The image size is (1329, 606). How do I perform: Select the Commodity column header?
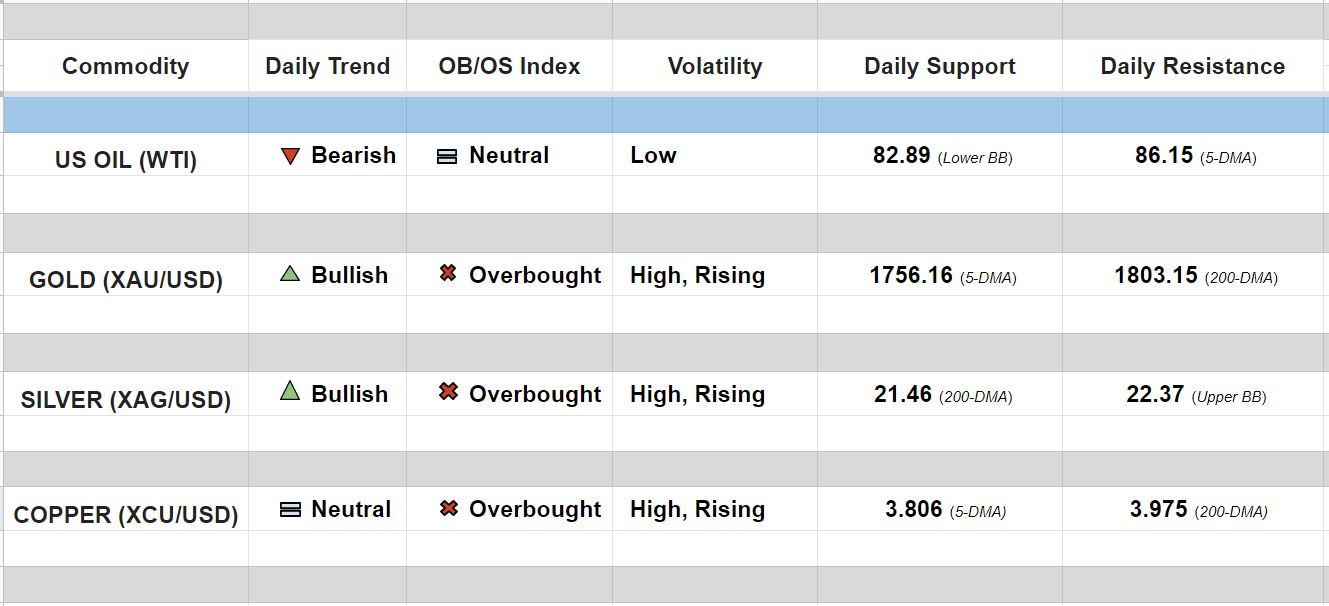tap(125, 66)
